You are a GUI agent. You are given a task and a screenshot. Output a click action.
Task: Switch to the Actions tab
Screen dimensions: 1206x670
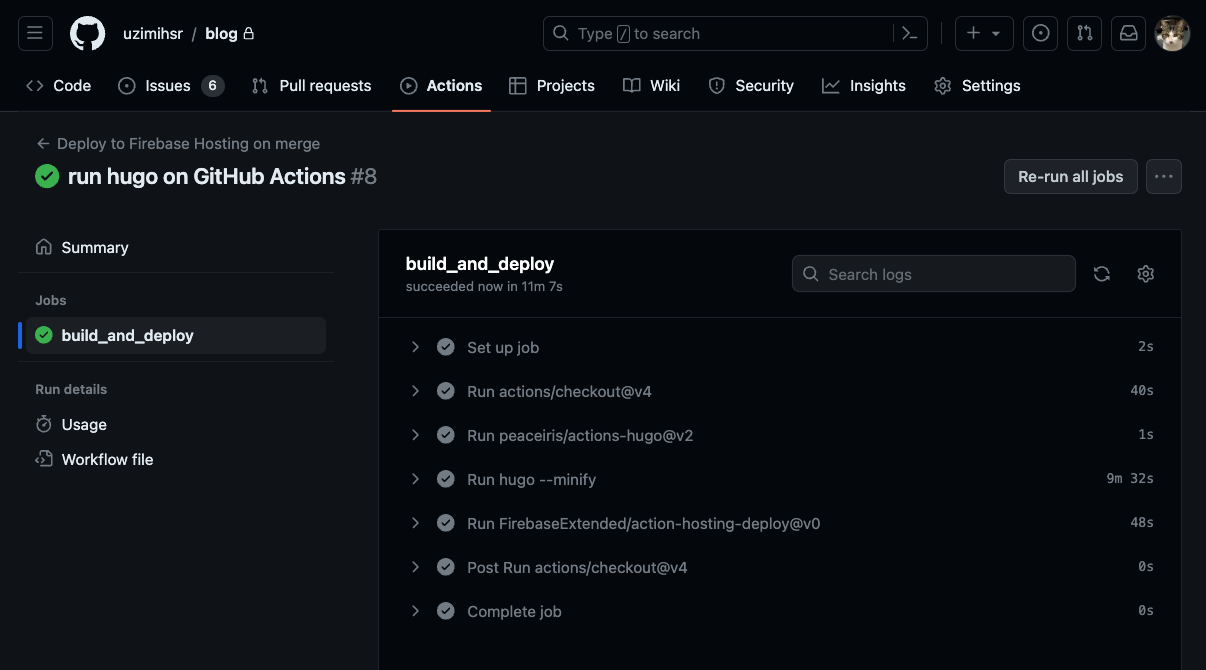[x=441, y=86]
